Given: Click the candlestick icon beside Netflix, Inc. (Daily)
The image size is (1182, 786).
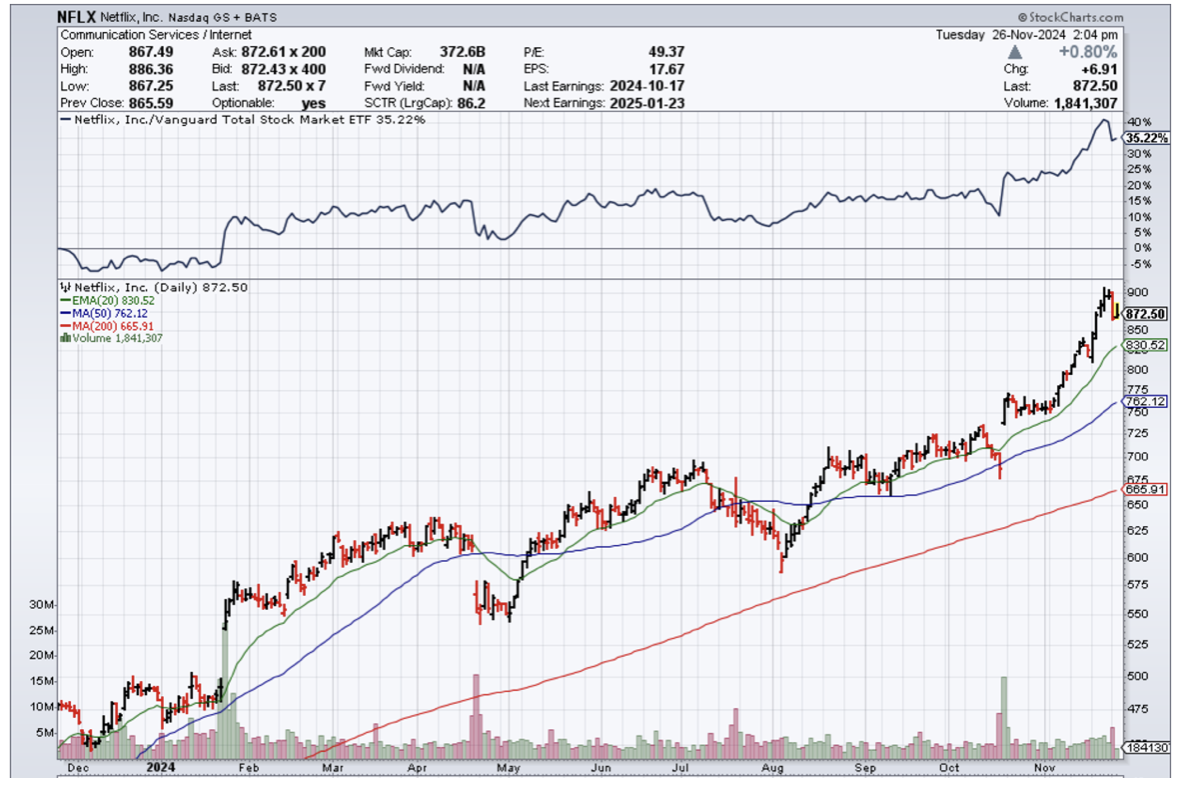Looking at the screenshot, I should [66, 288].
